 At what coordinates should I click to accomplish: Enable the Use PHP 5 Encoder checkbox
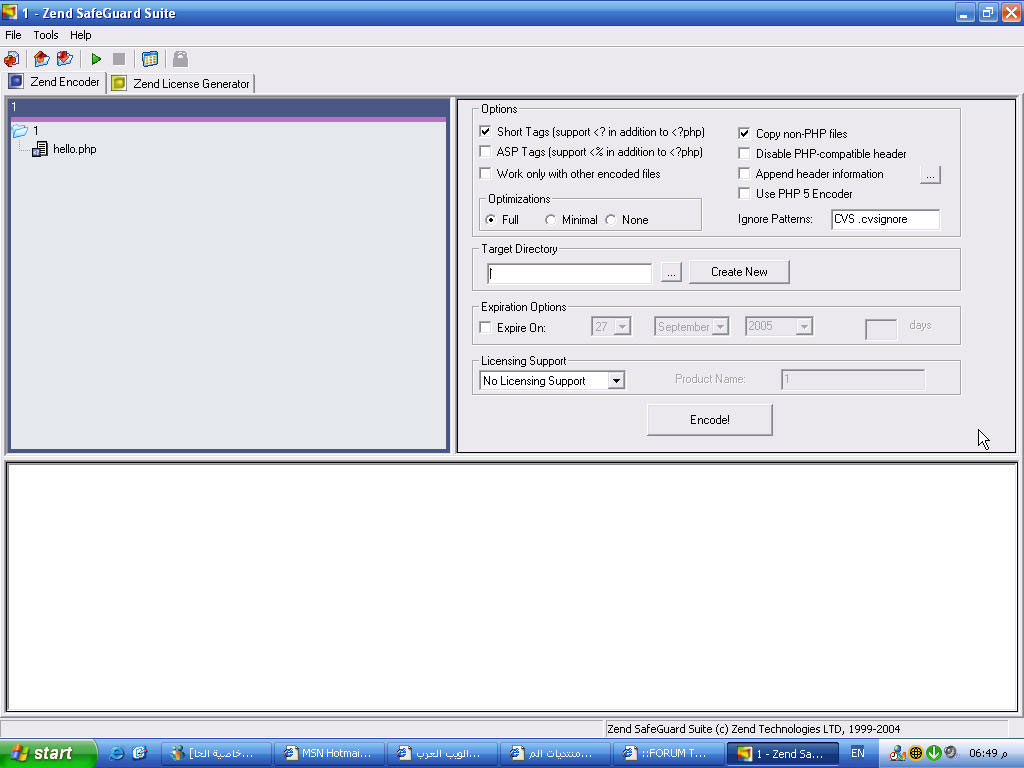tap(744, 193)
